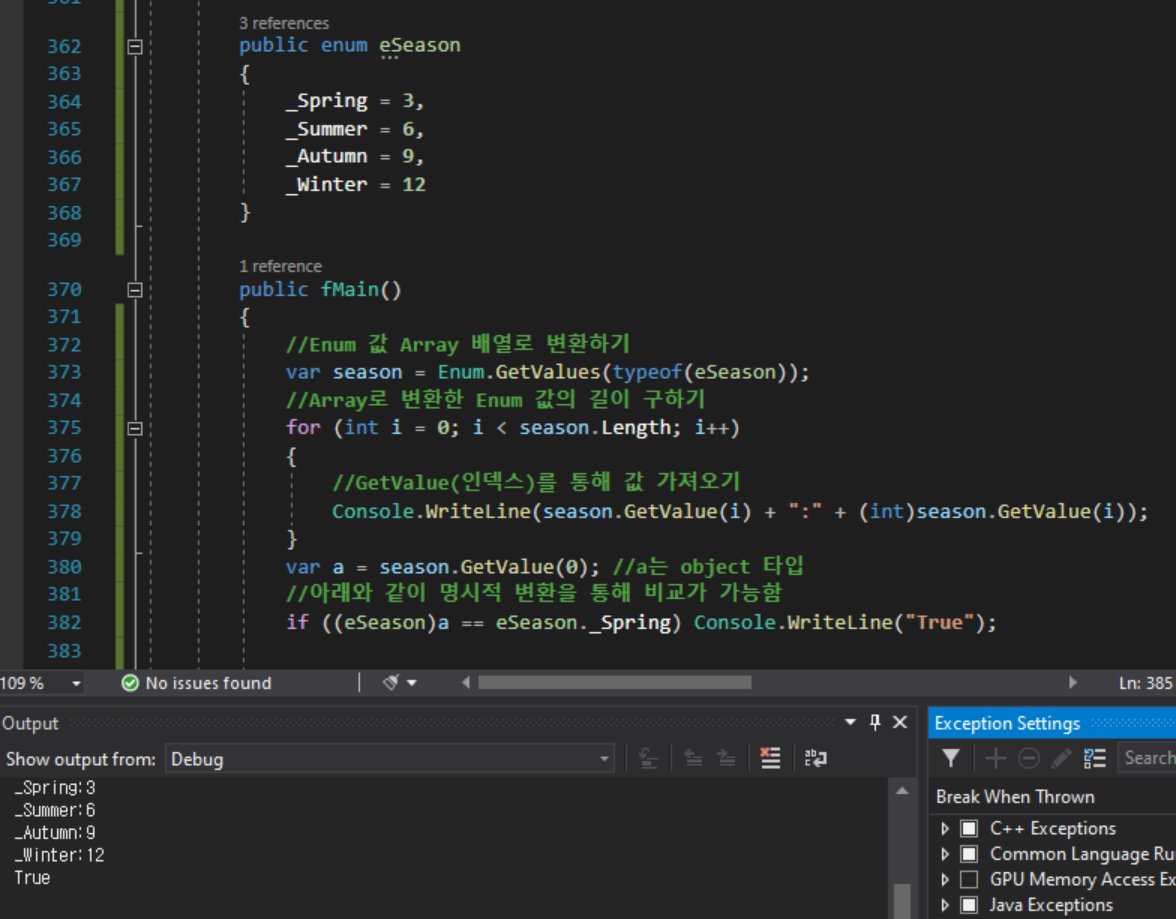Click the editor horizontal scrollbar thumb
The height and width of the screenshot is (919, 1176).
coord(614,682)
